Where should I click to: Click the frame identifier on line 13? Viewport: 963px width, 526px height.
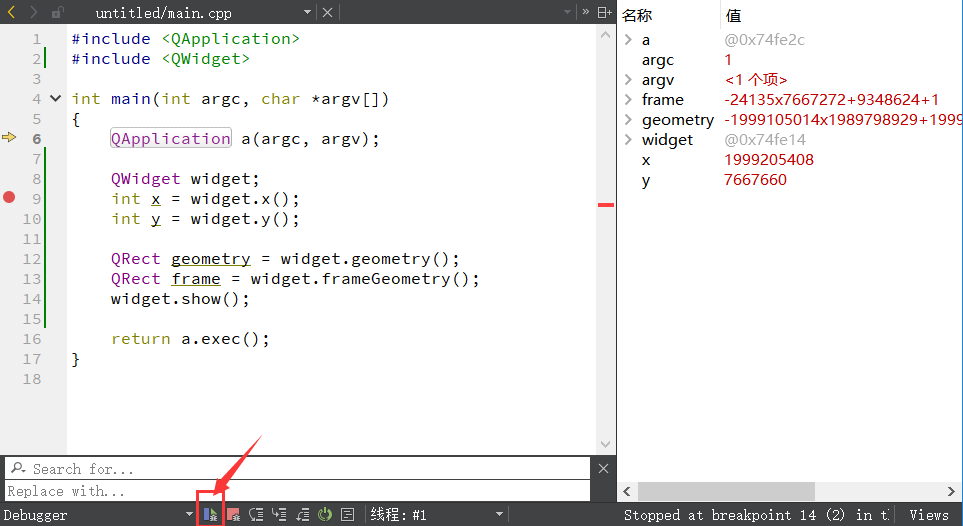tap(196, 278)
